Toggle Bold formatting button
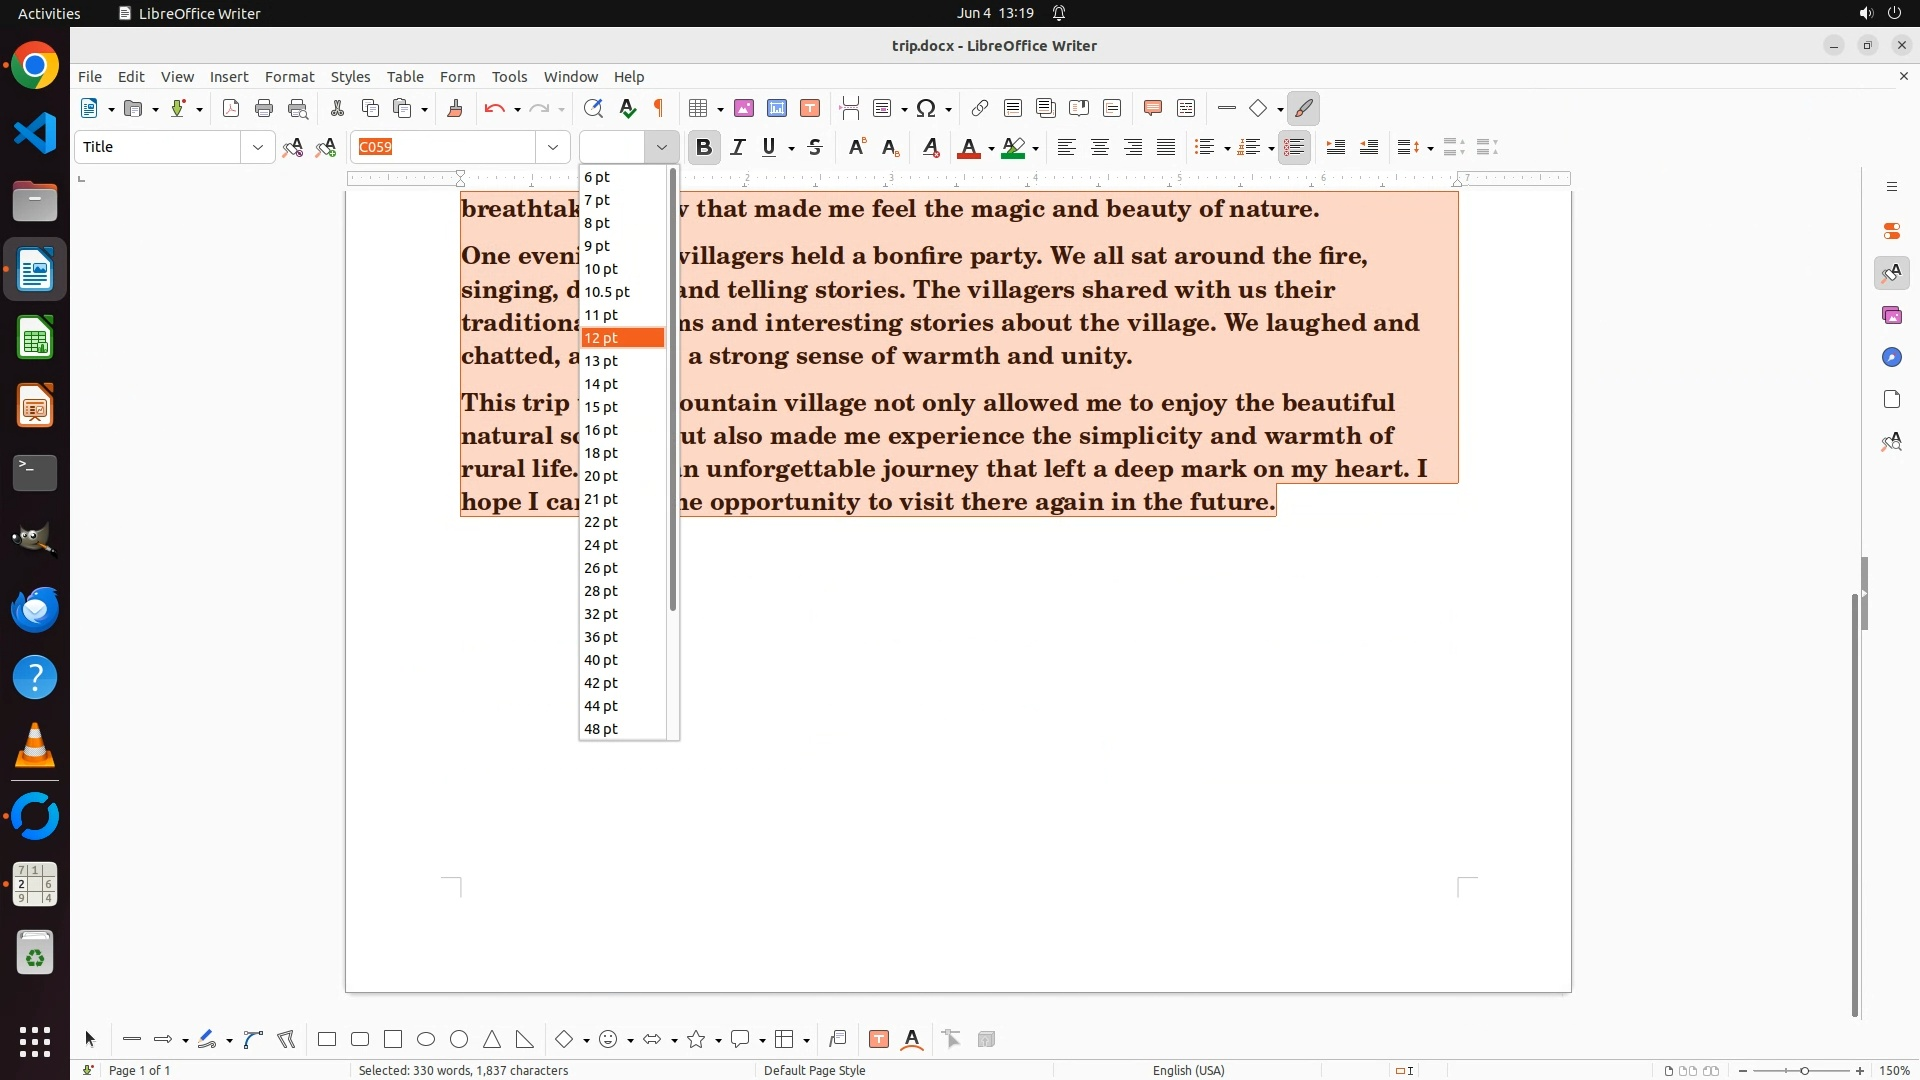The image size is (1920, 1080). pyautogui.click(x=704, y=148)
